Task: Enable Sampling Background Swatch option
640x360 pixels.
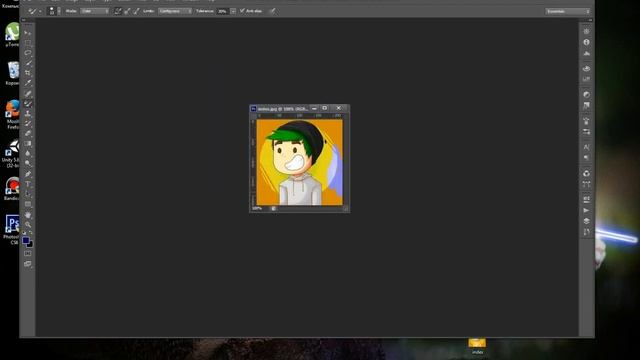Action: click(136, 11)
